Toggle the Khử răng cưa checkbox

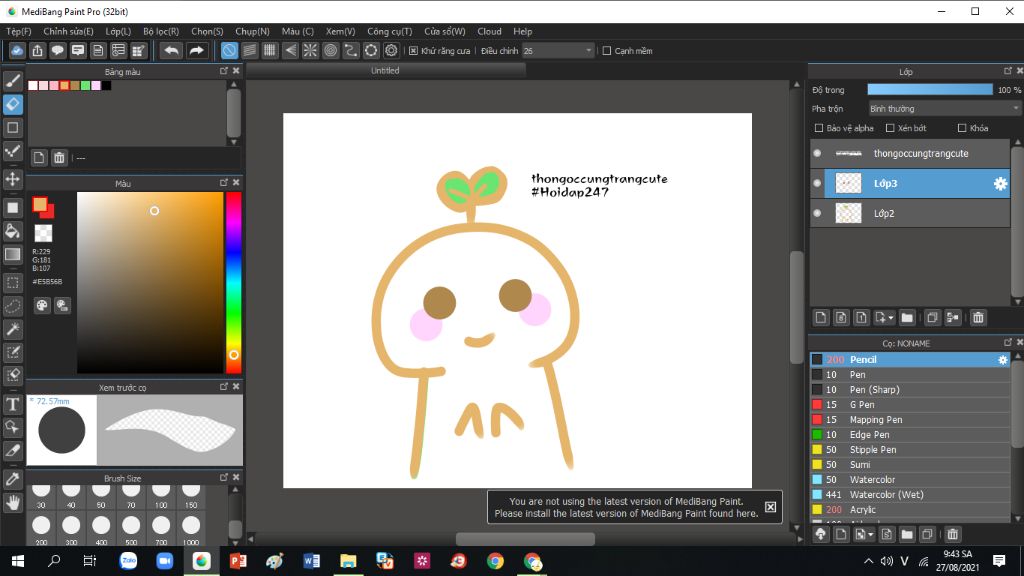pos(413,51)
